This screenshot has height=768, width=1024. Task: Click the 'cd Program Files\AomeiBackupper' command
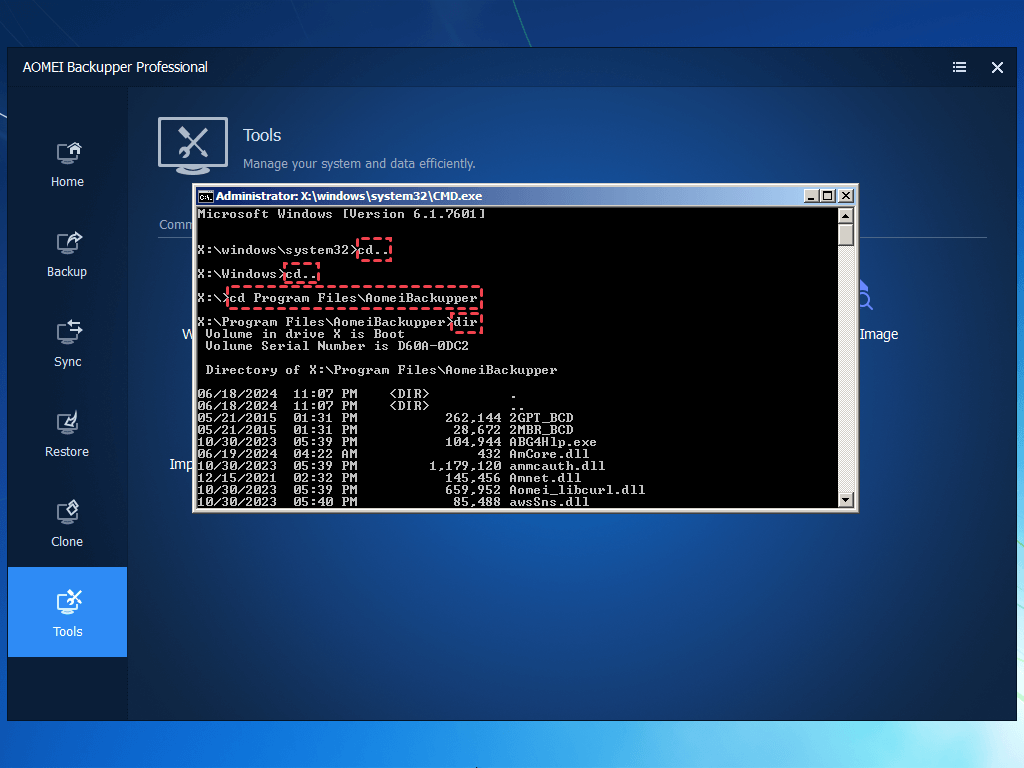coord(354,298)
